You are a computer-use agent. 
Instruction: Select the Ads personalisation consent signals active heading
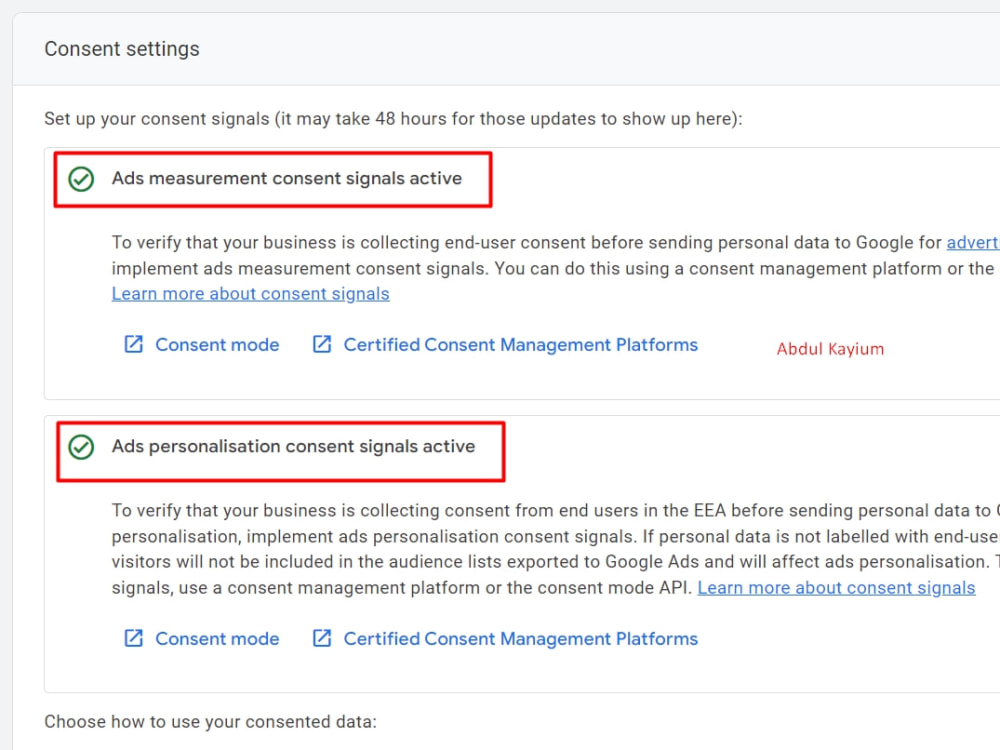295,446
